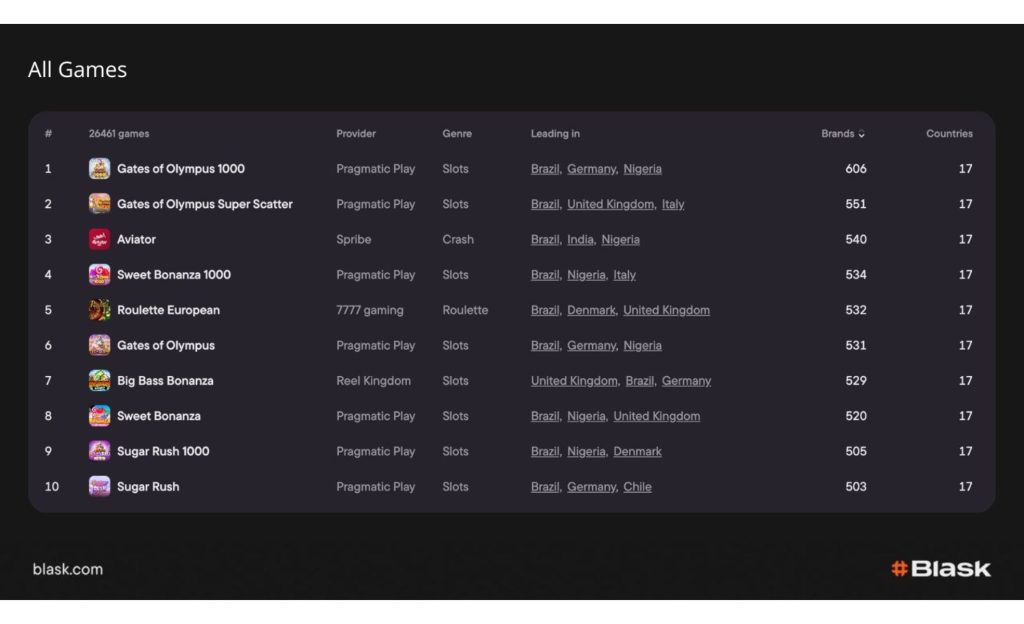Click the Leading in column header
1024x624 pixels.
[555, 134]
